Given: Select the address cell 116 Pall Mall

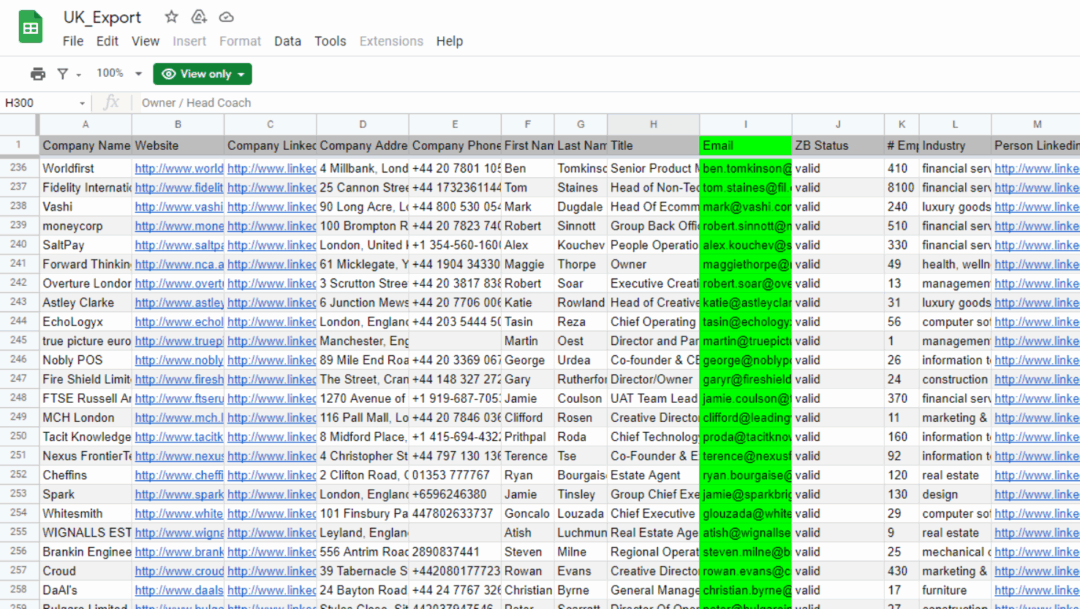Looking at the screenshot, I should click(362, 417).
